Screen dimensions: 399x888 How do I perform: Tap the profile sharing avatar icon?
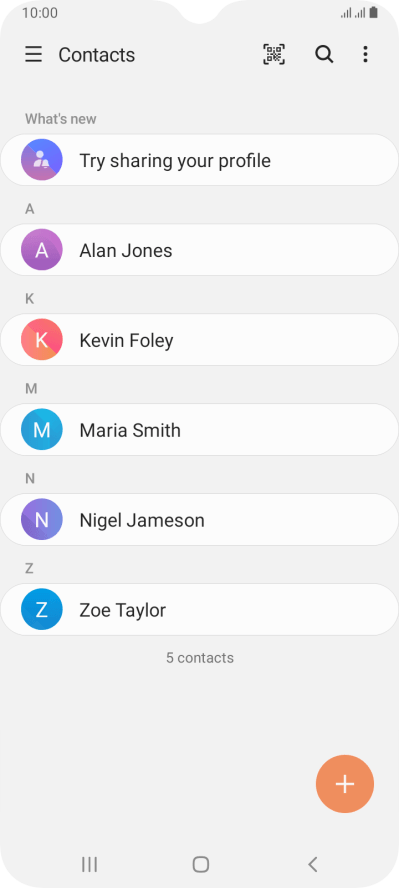point(41,160)
